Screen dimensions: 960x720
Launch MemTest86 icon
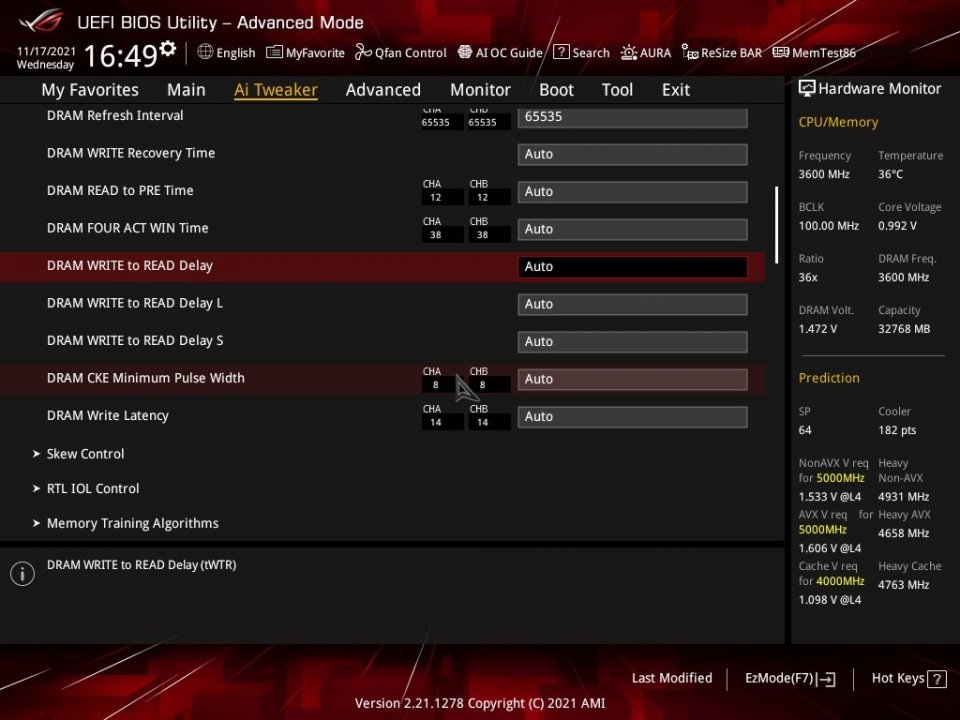(x=781, y=52)
